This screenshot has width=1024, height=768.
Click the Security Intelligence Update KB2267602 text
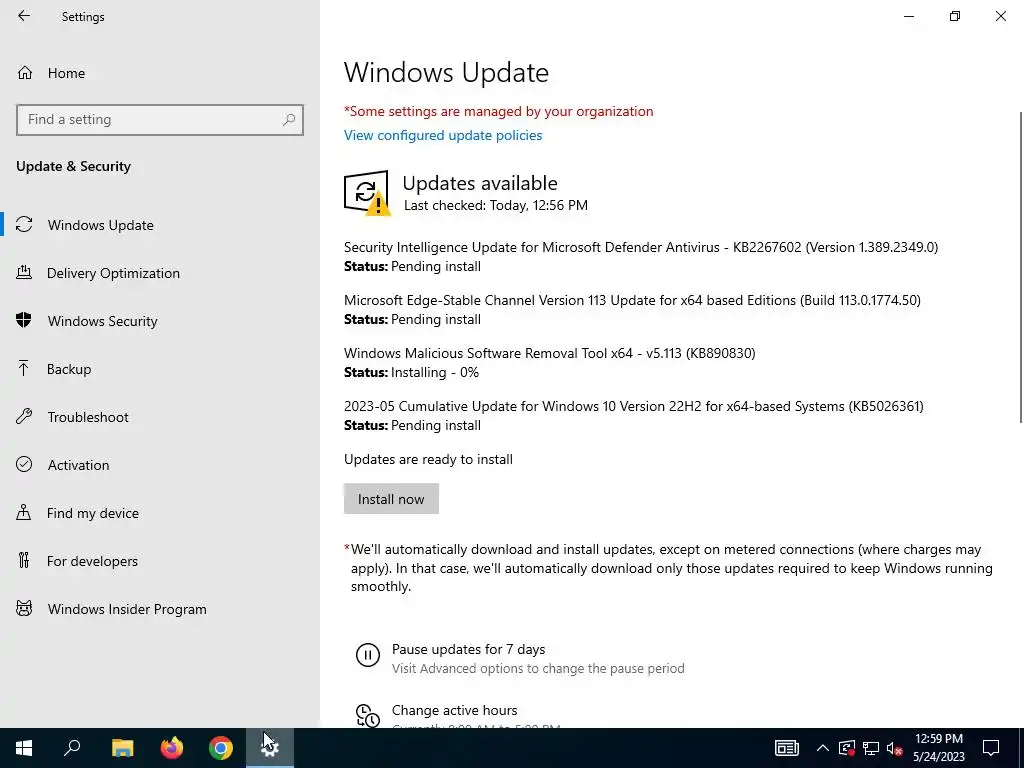click(641, 248)
